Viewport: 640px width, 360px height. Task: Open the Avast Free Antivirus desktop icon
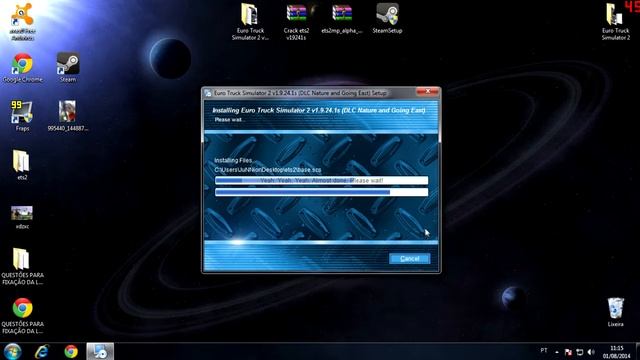click(x=22, y=21)
